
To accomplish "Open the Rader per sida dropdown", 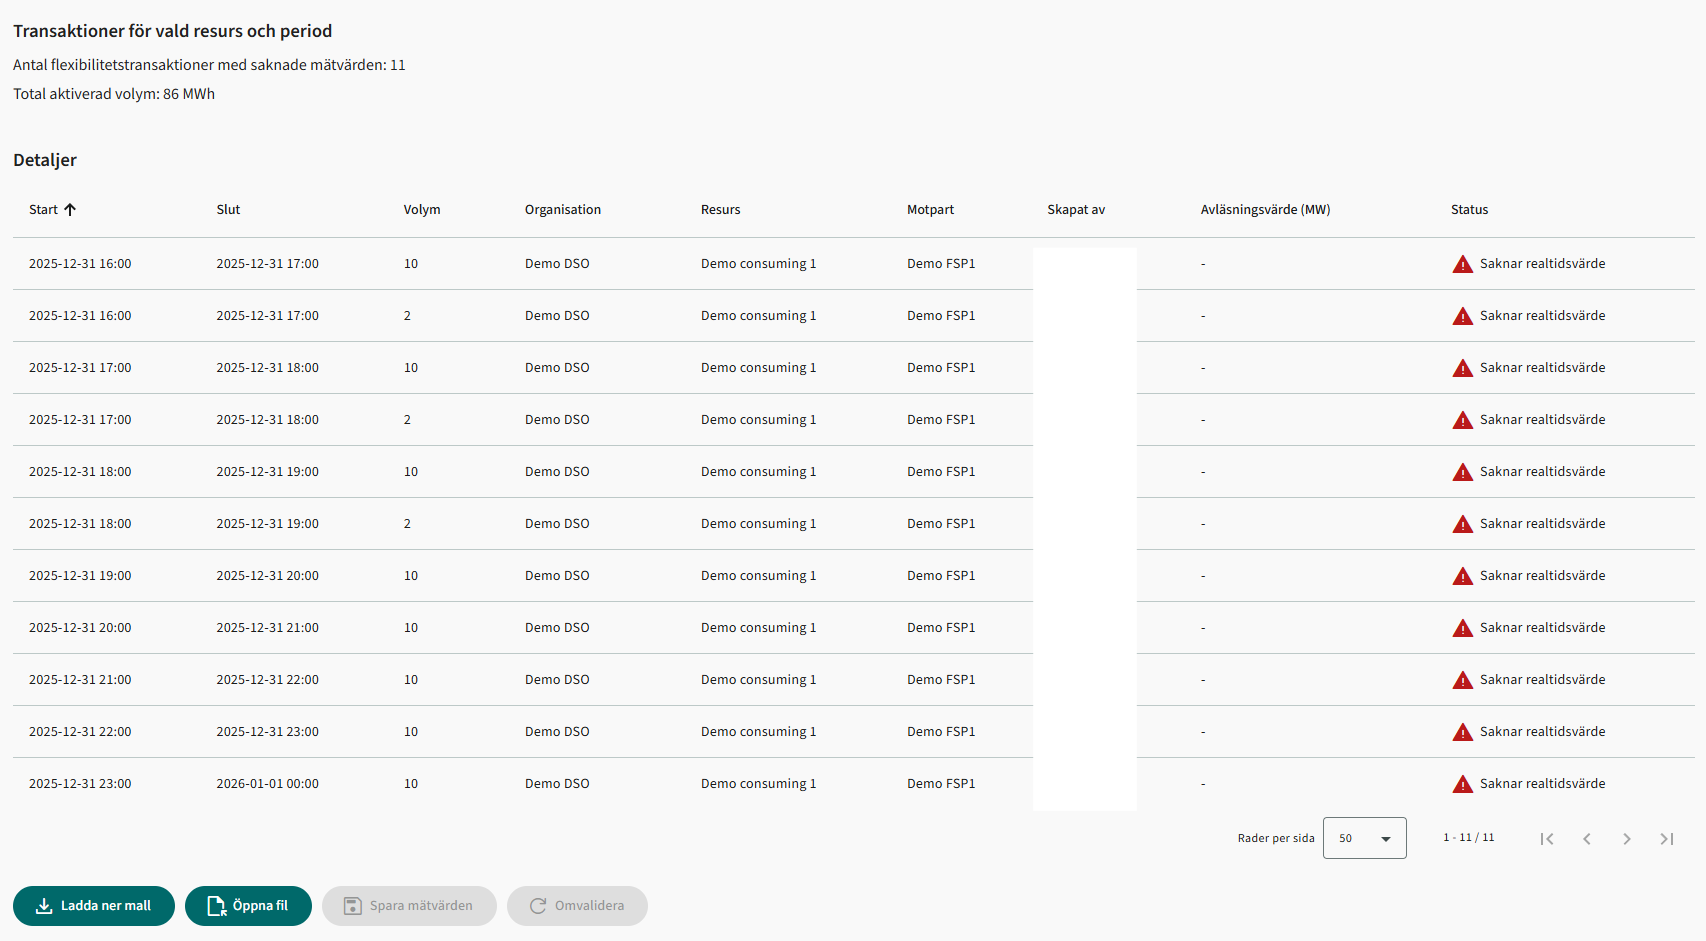I will click(x=1364, y=838).
